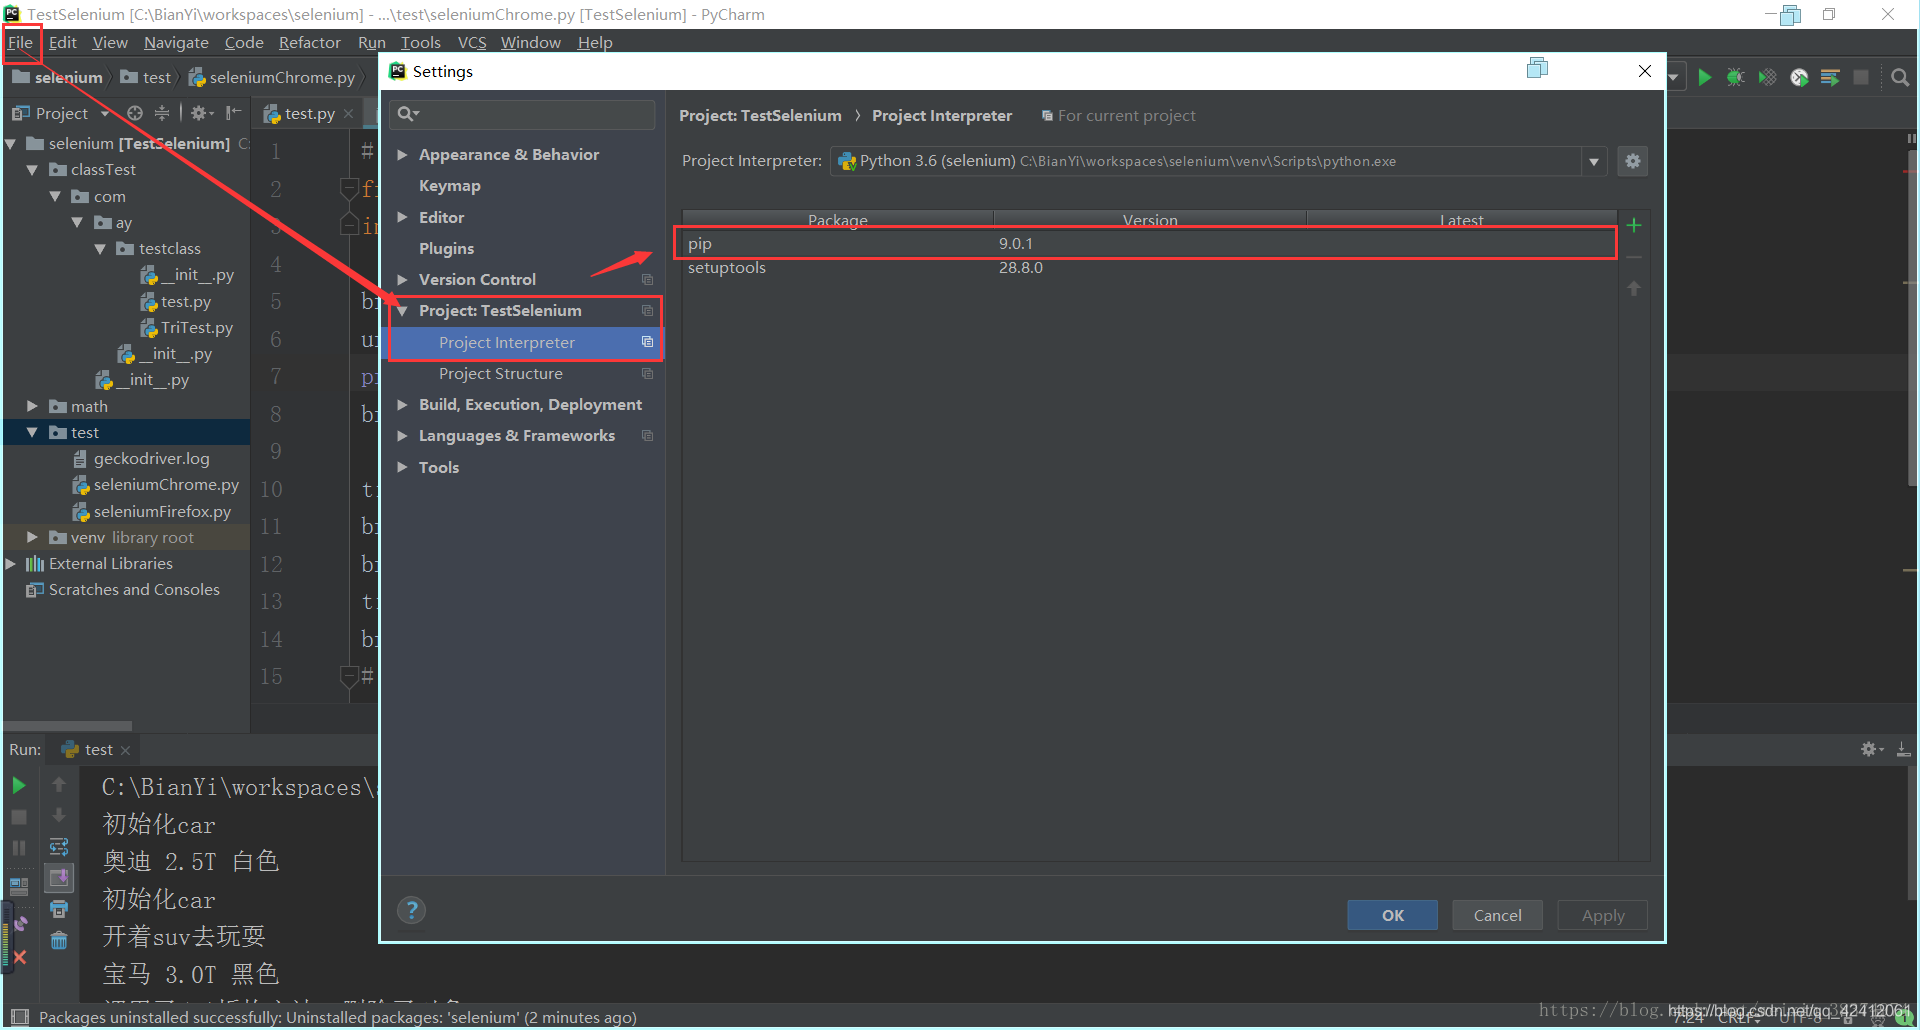
Task: Install a package with the green plus
Action: pos(1634,225)
